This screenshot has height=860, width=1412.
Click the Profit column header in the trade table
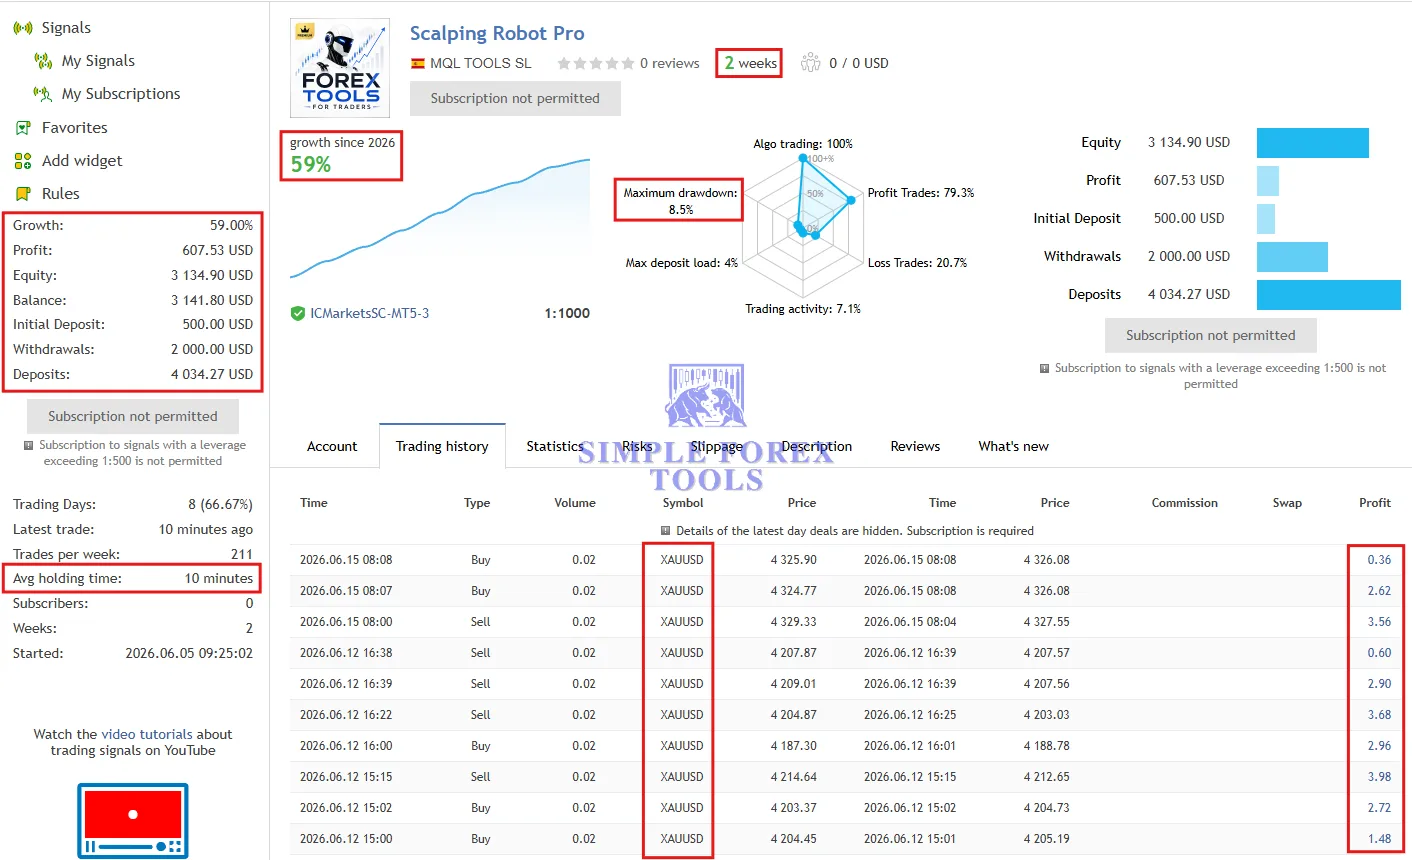(1375, 503)
